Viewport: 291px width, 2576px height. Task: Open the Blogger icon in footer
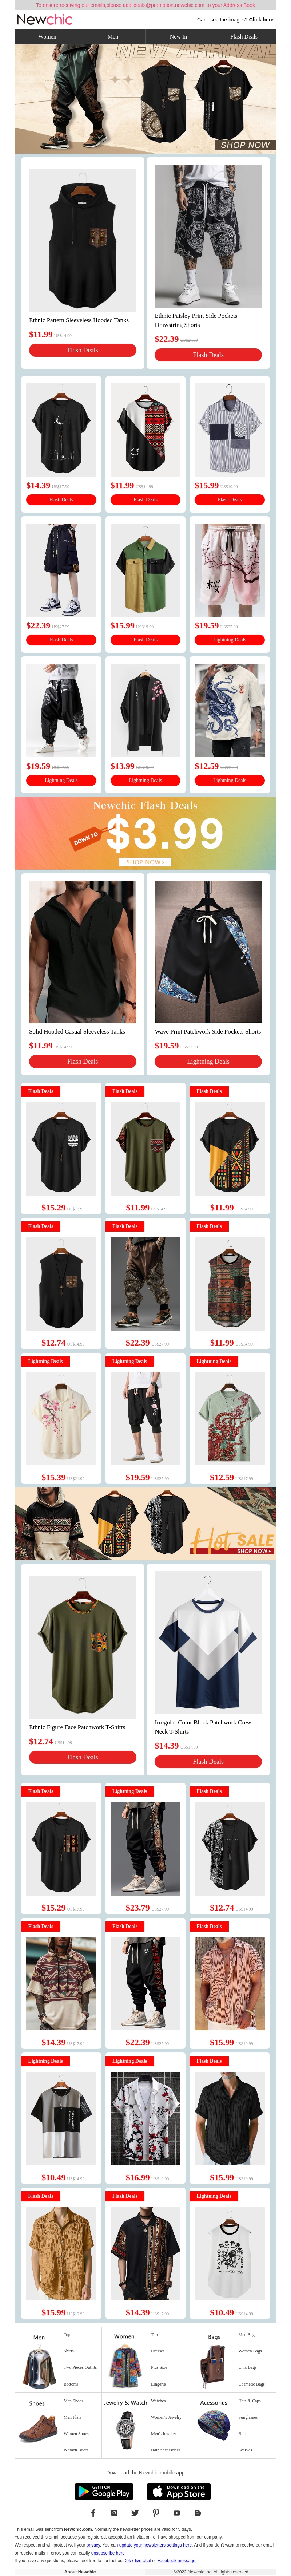[198, 2513]
